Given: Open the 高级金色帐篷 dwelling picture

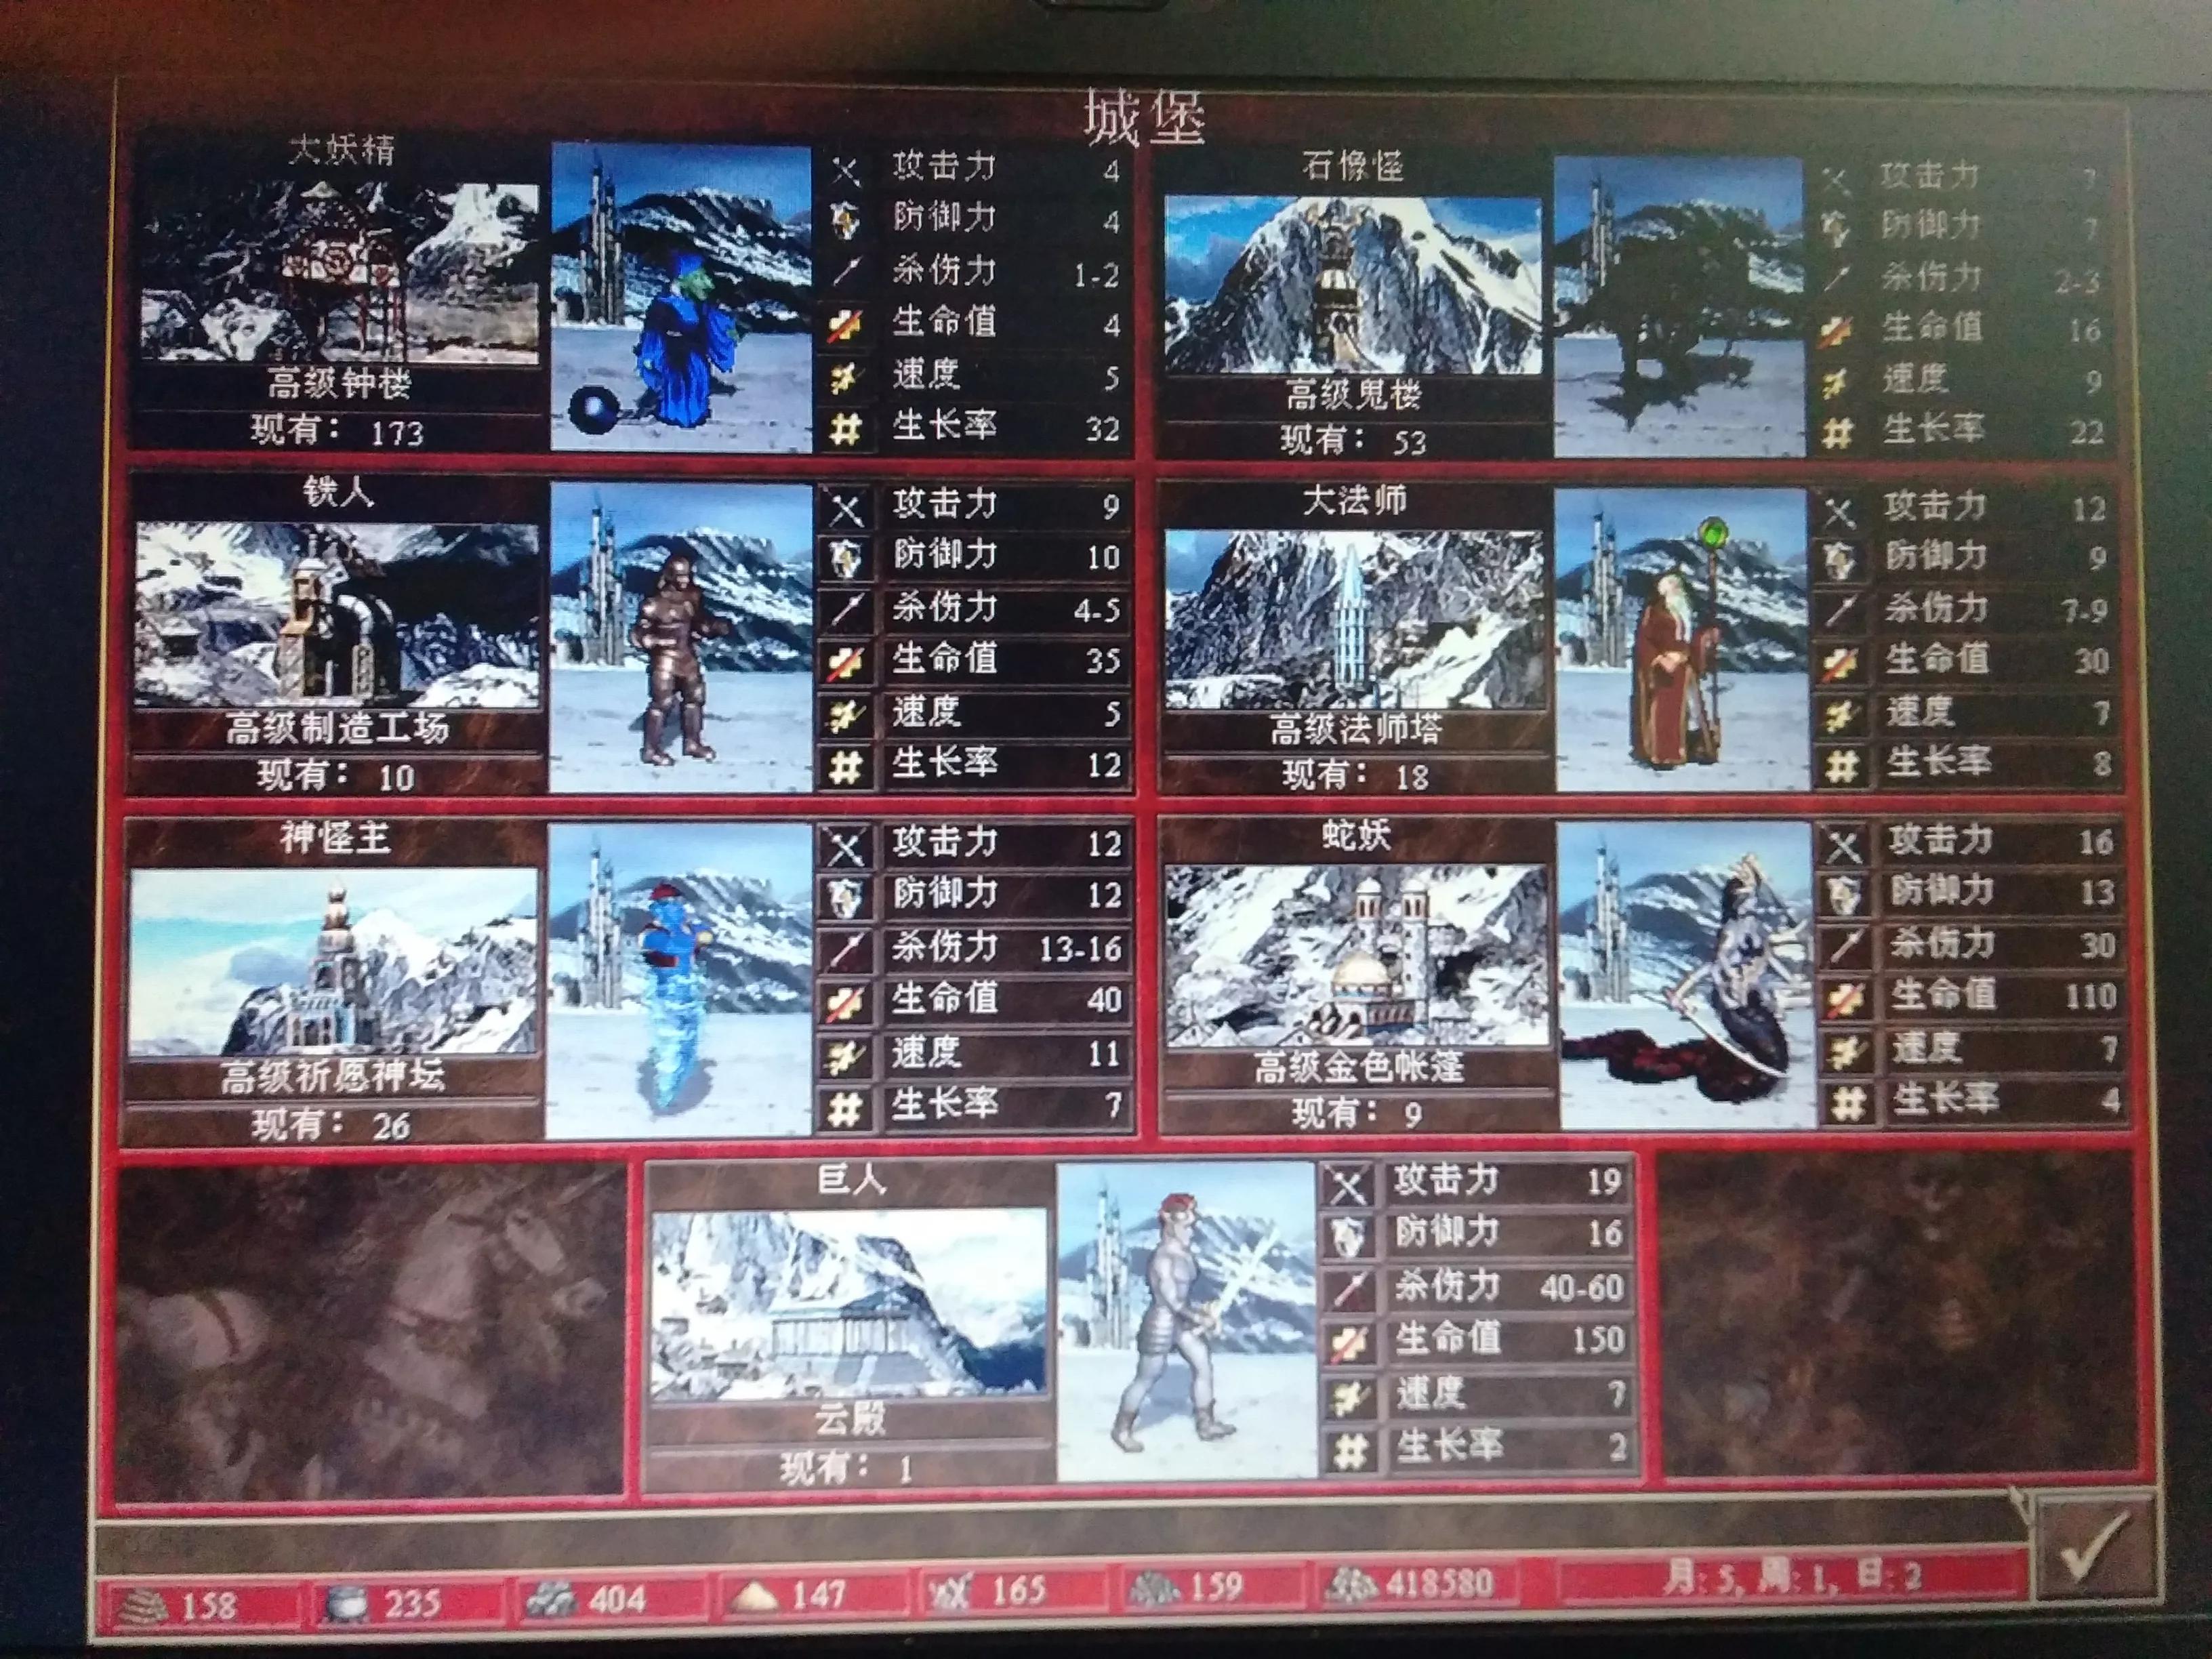Looking at the screenshot, I should point(1357,957).
